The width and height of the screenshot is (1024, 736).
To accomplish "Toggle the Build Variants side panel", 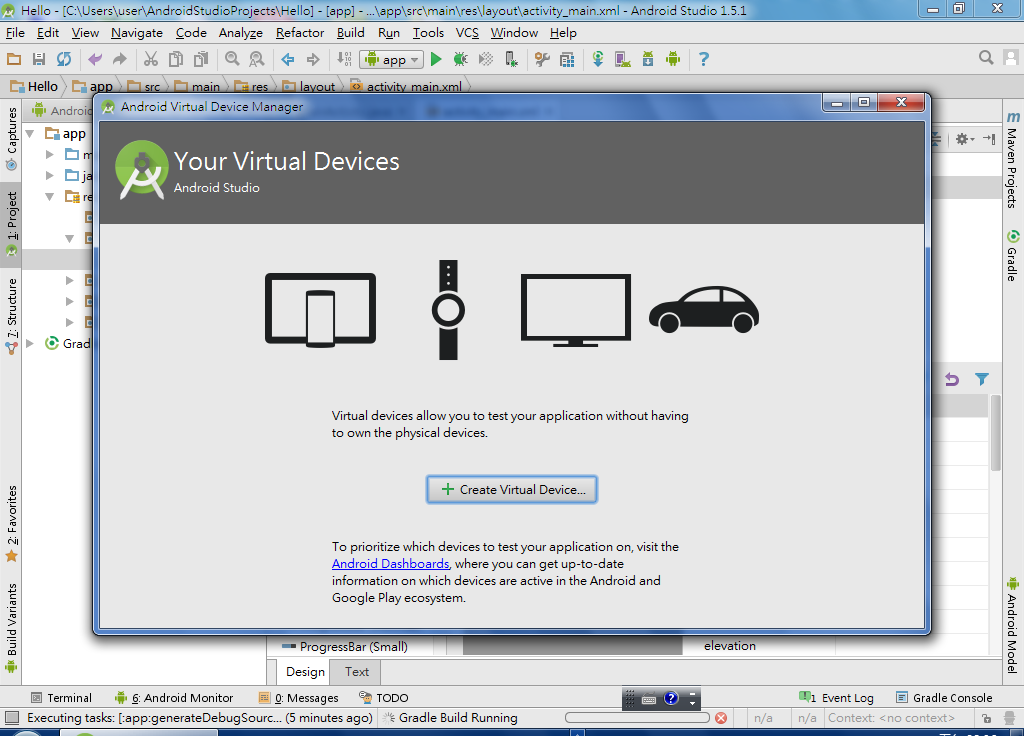I will (12, 628).
